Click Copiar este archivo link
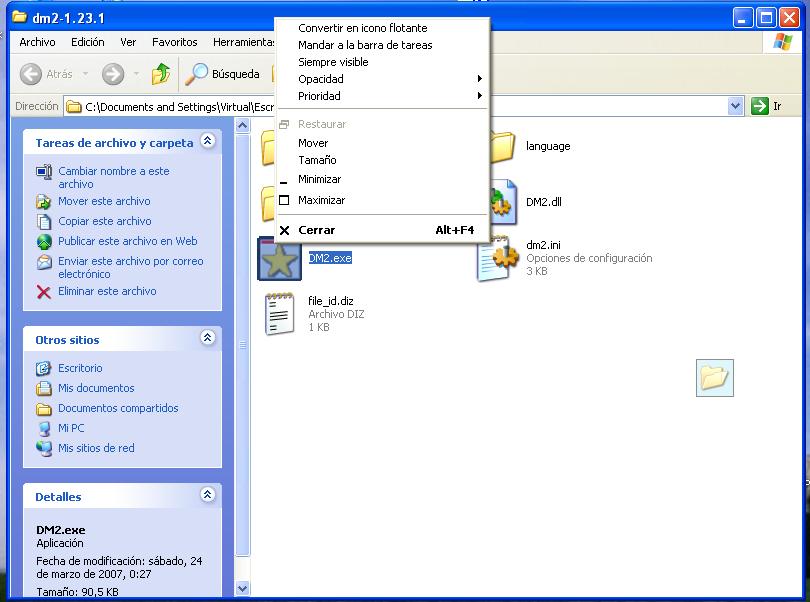The width and height of the screenshot is (810, 602). coord(105,221)
